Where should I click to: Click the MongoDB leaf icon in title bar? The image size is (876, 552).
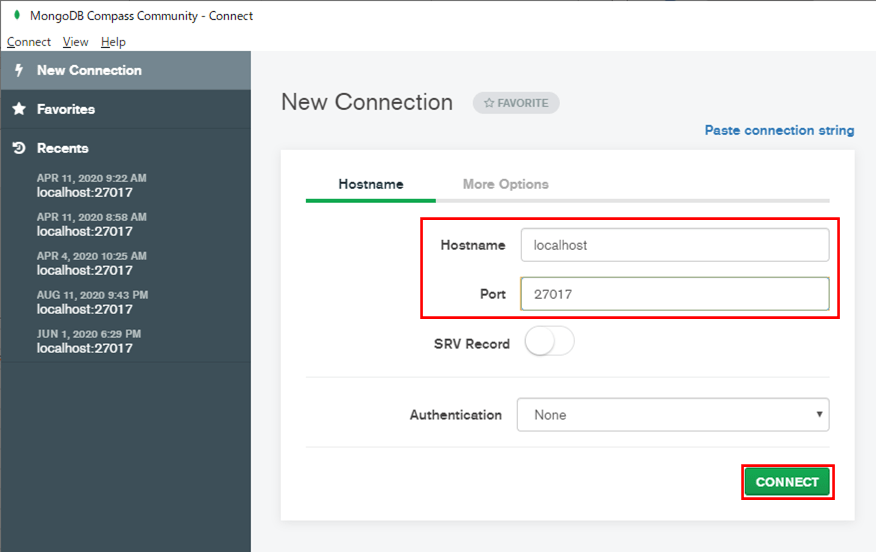pos(17,15)
